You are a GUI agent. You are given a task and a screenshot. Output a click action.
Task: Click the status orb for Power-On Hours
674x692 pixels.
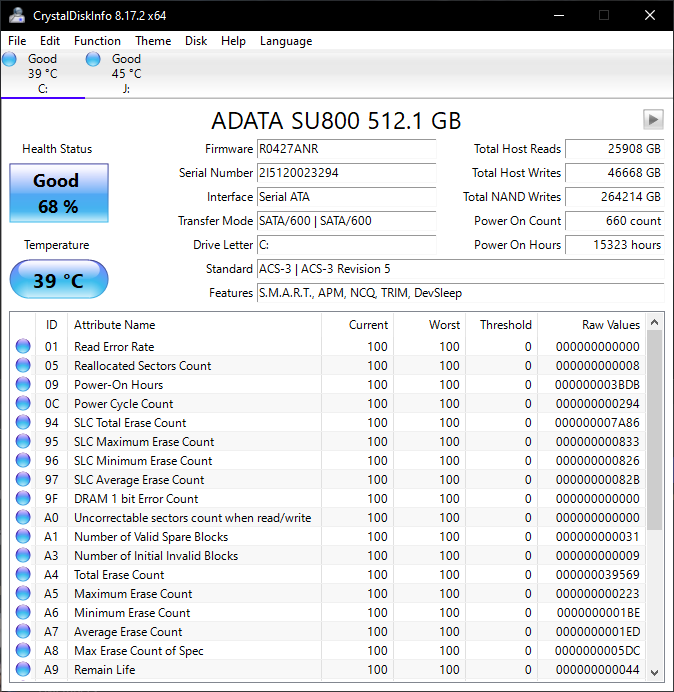23,384
